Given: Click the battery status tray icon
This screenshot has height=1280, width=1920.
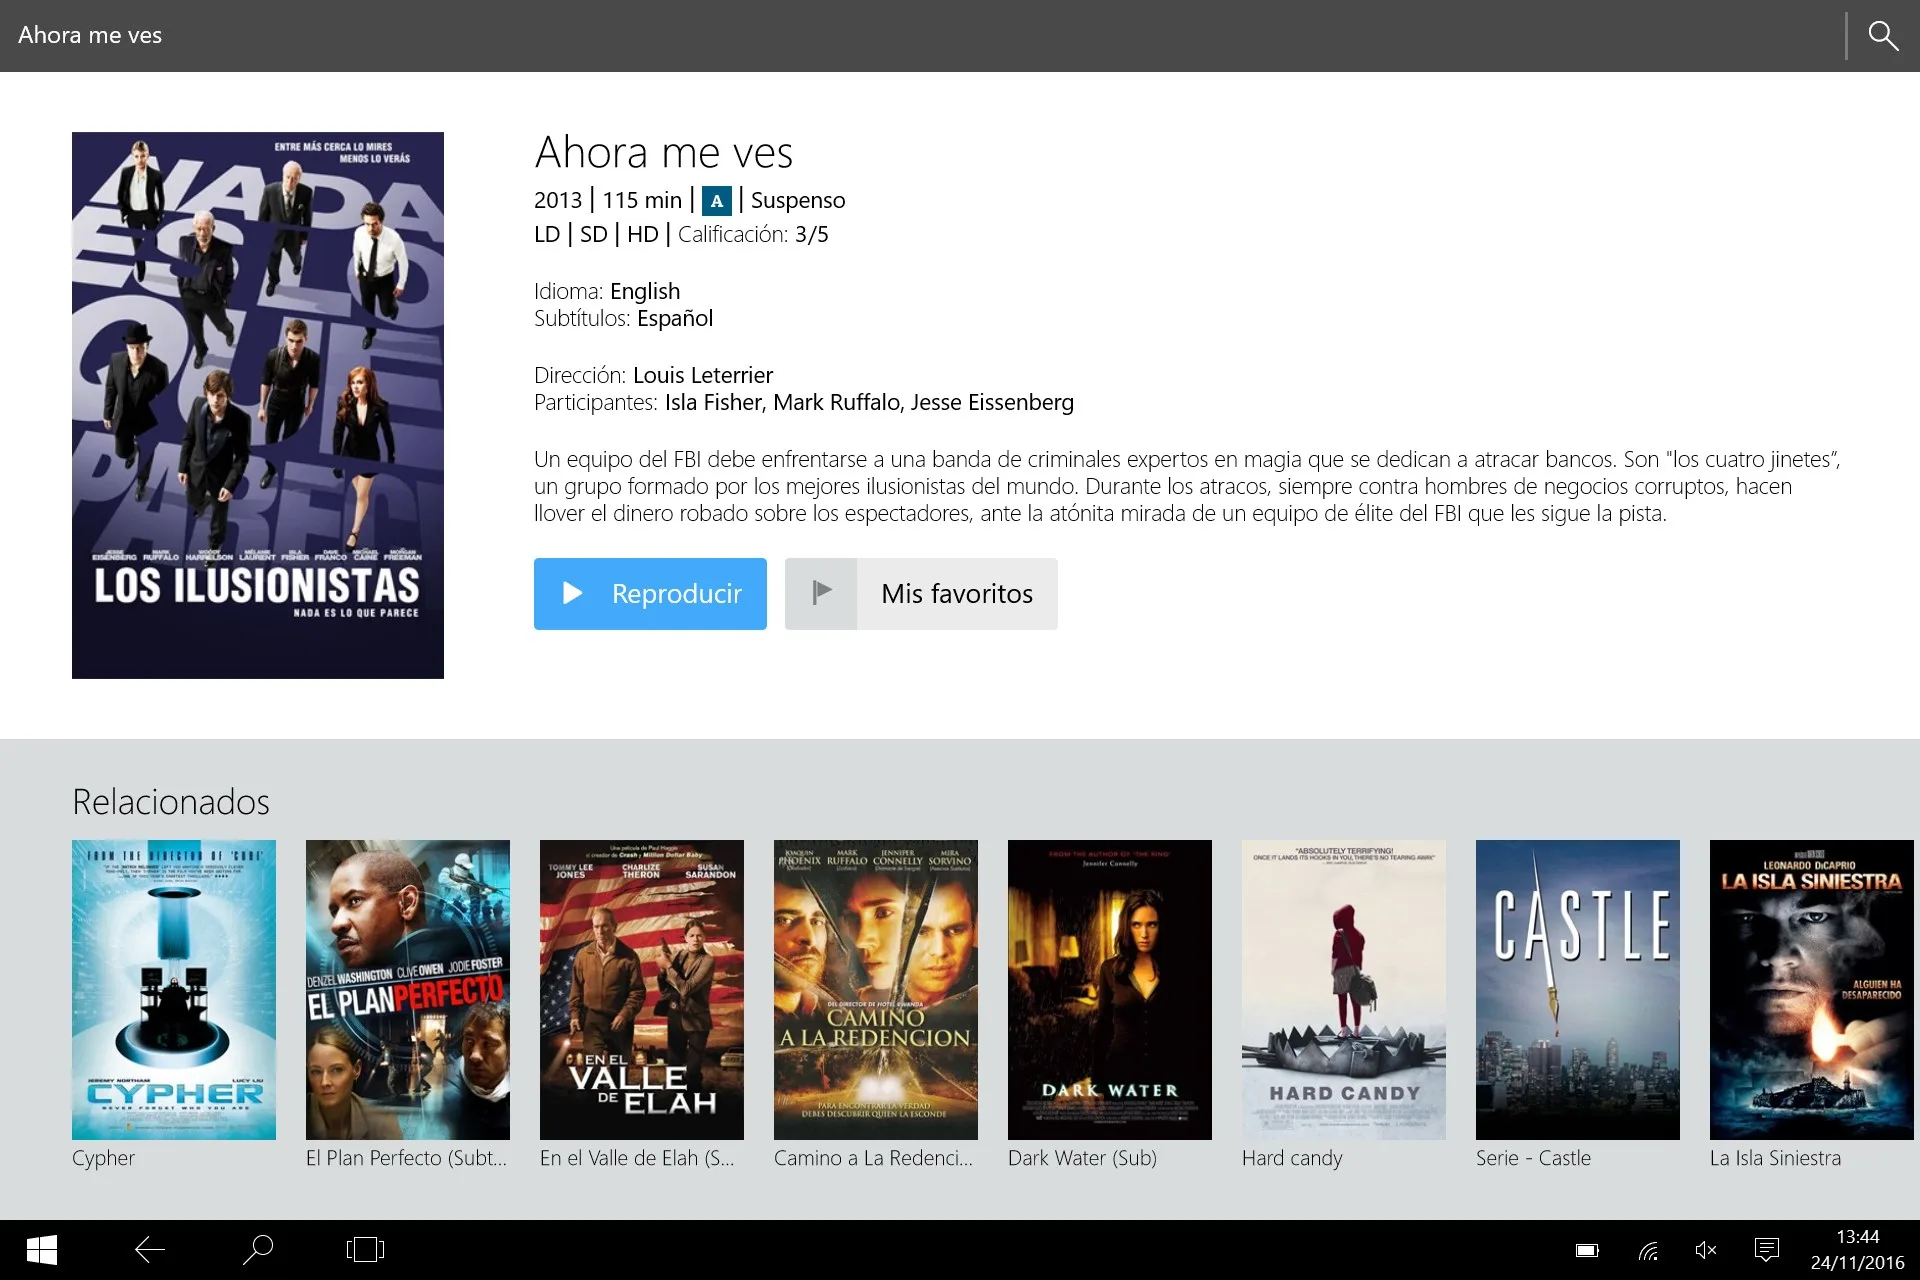Looking at the screenshot, I should (x=1588, y=1250).
